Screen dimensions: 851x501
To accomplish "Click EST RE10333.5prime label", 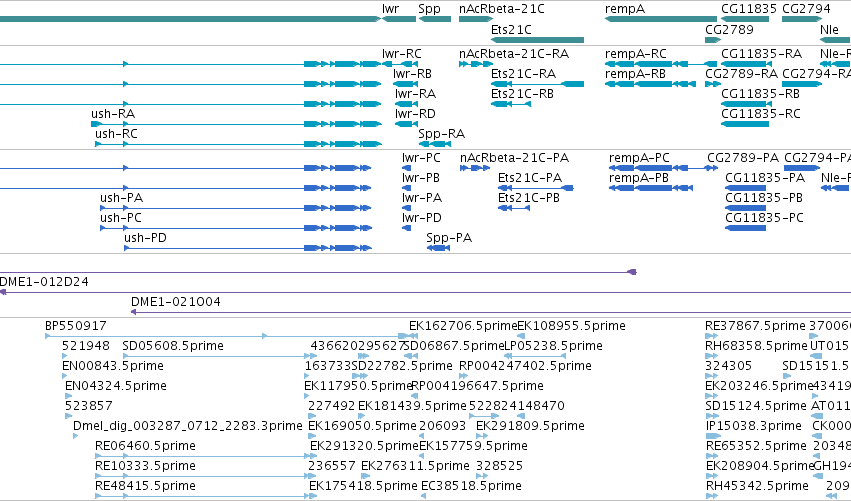I will (145, 467).
